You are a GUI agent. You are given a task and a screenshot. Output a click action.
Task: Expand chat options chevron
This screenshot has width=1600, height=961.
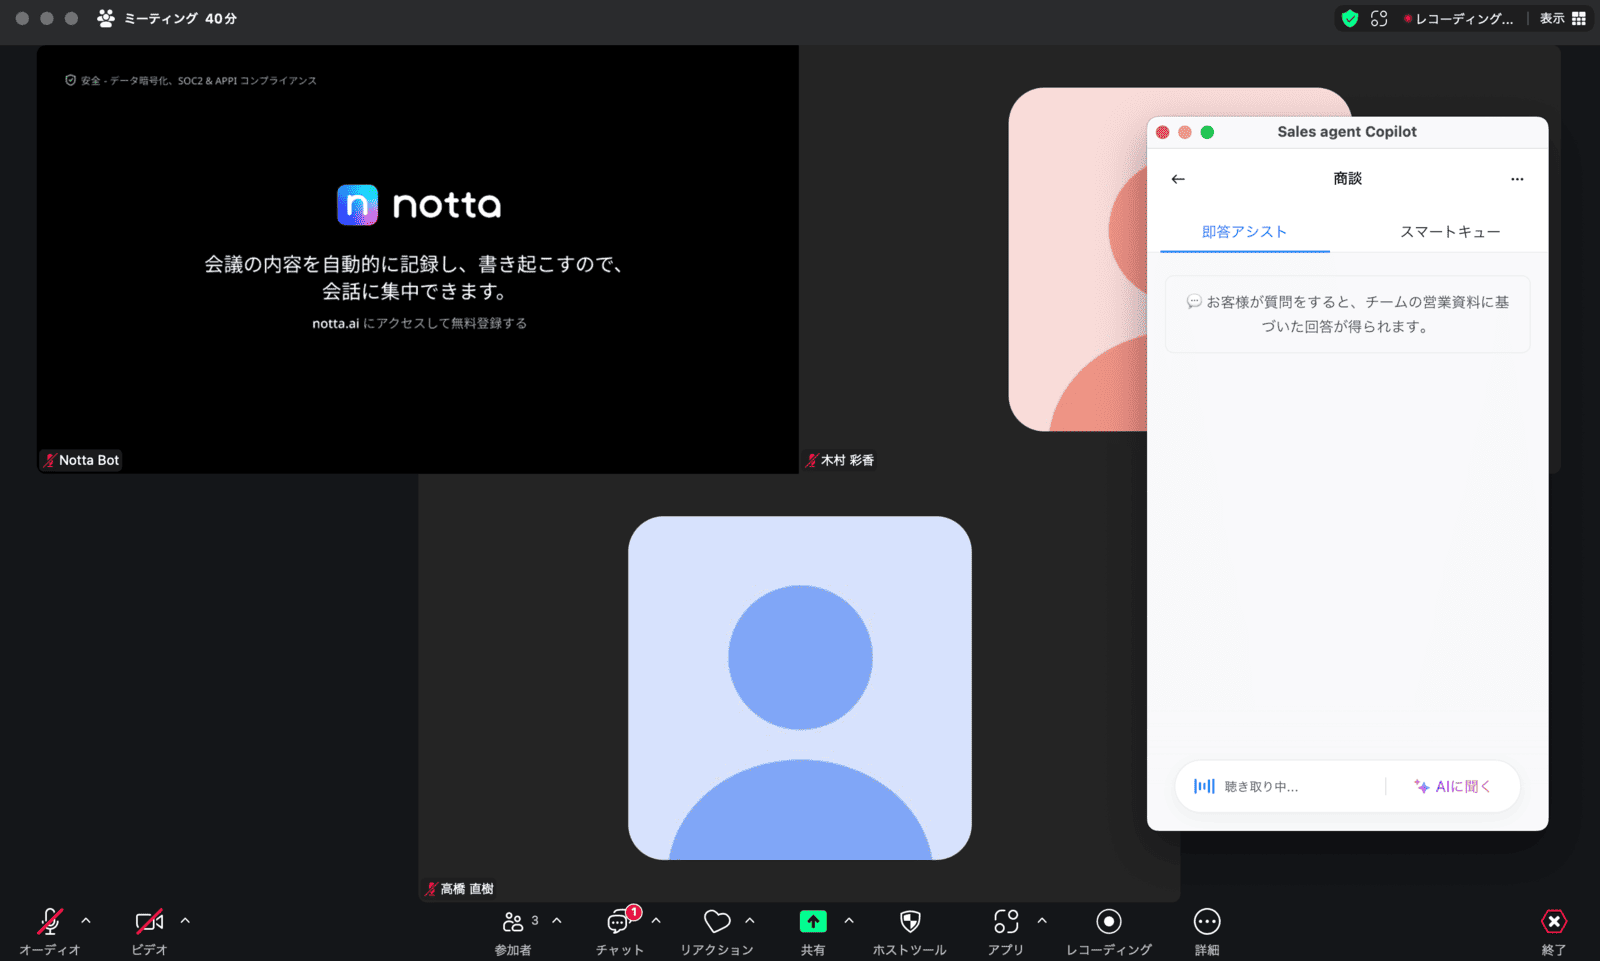(x=656, y=921)
